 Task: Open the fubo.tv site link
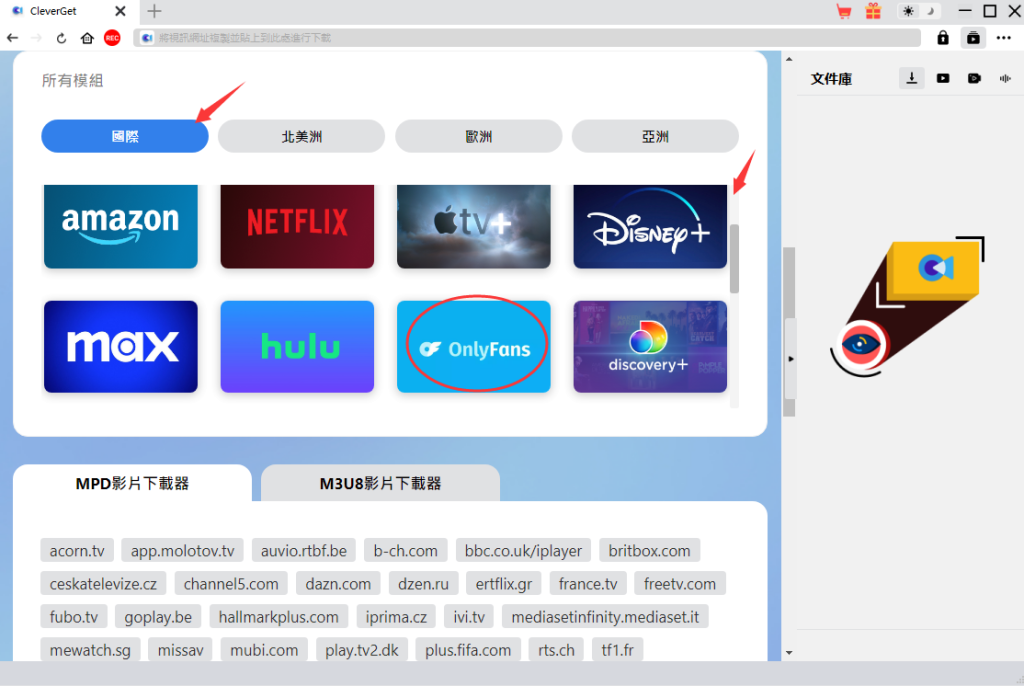point(74,617)
